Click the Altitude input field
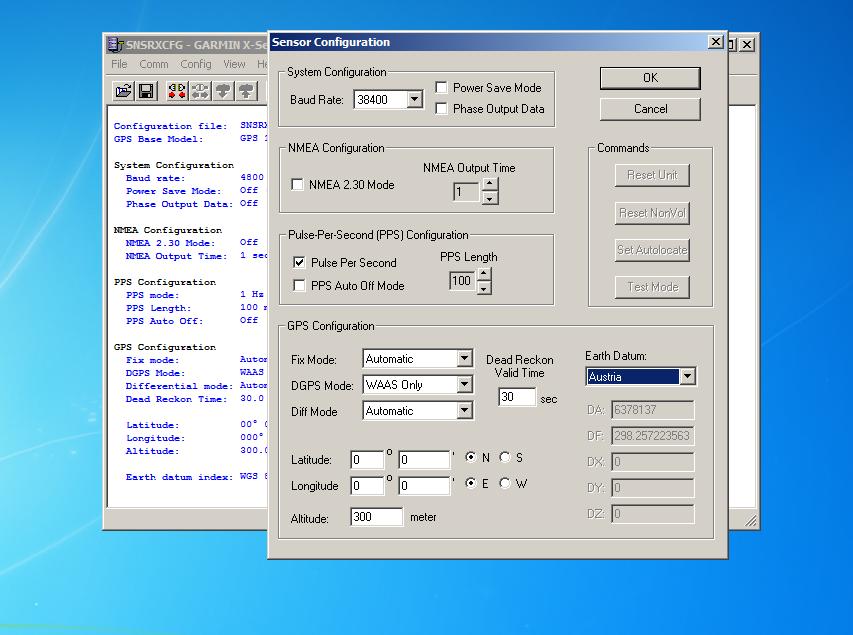Viewport: 853px width, 635px height. 376,516
